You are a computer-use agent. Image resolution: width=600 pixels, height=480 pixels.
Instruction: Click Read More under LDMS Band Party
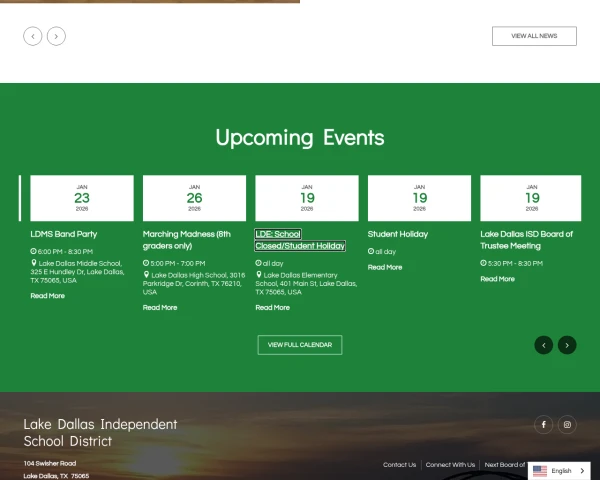click(x=47, y=296)
